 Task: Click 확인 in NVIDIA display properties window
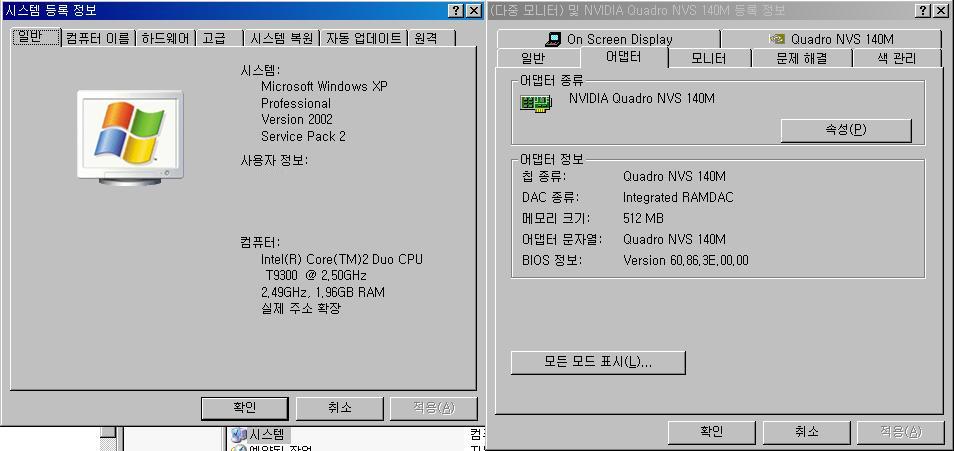click(x=711, y=432)
